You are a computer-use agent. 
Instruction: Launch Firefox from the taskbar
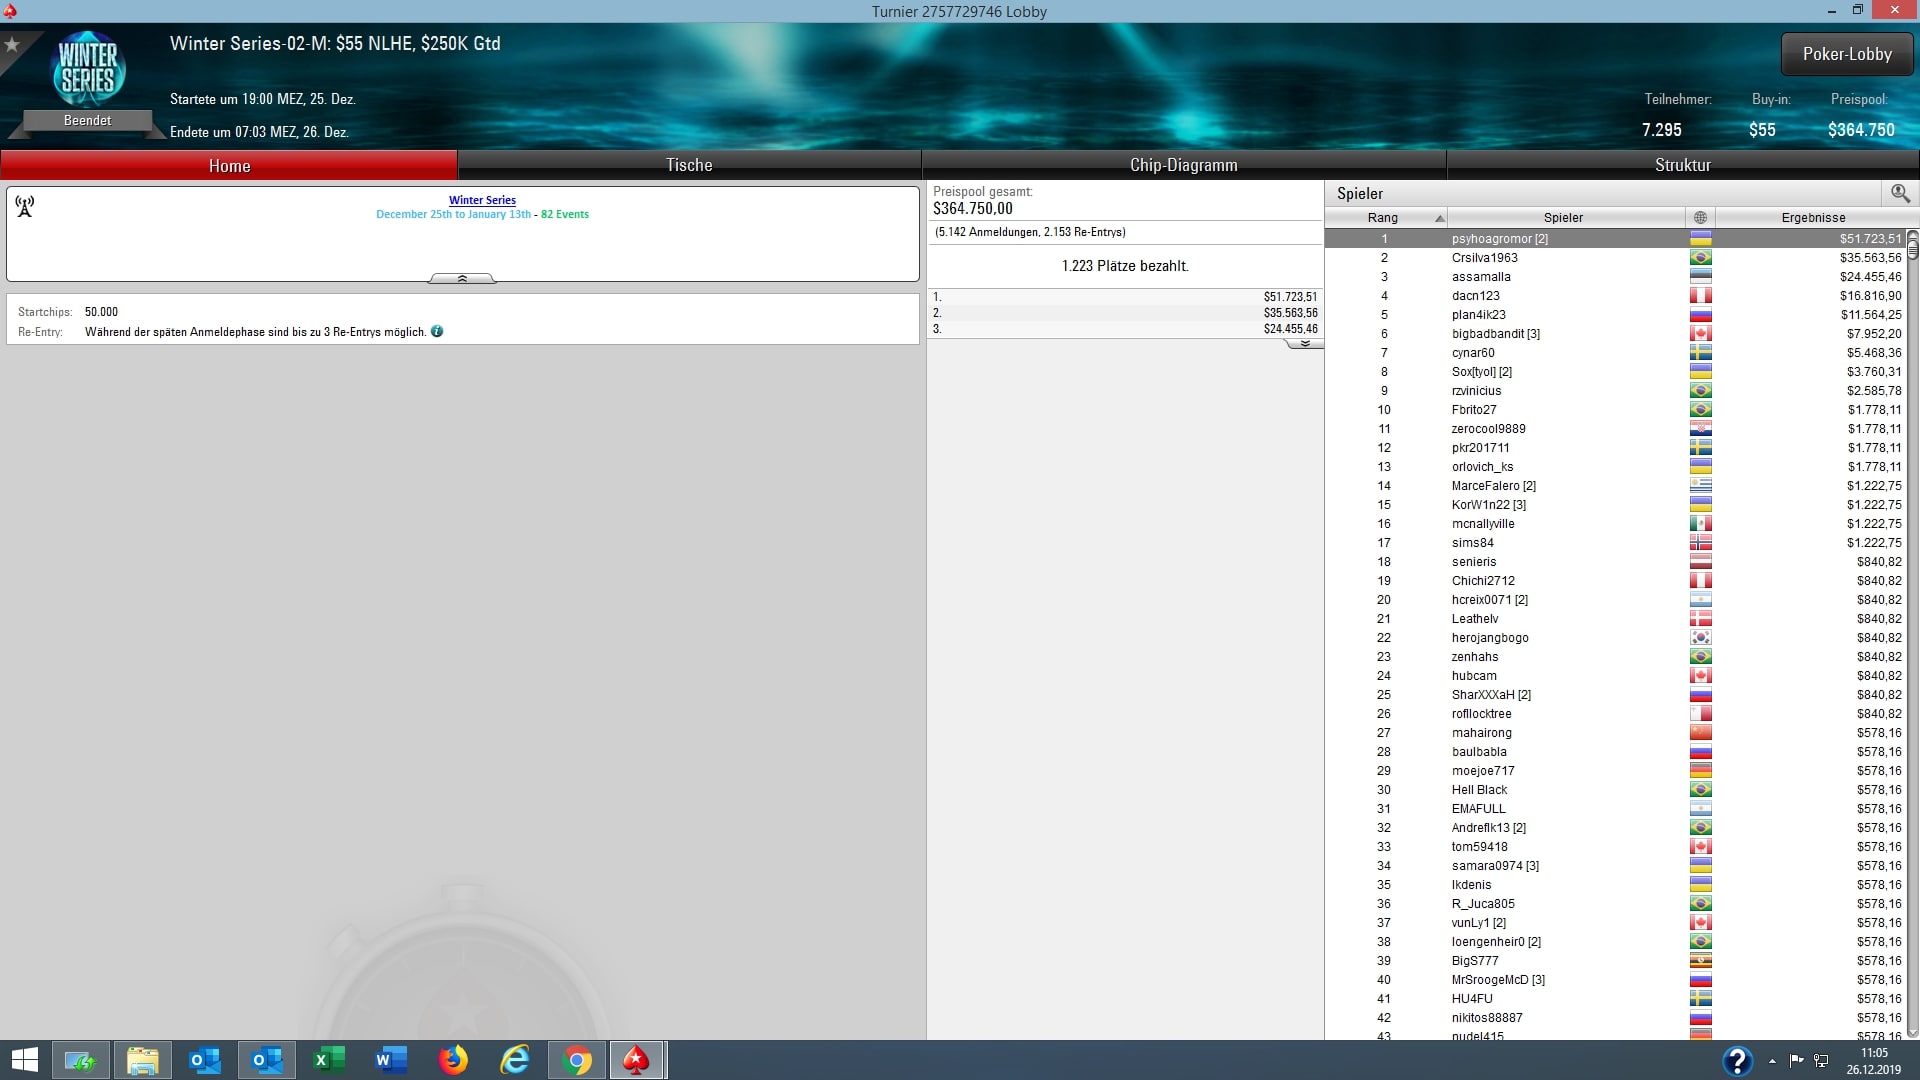tap(453, 1060)
